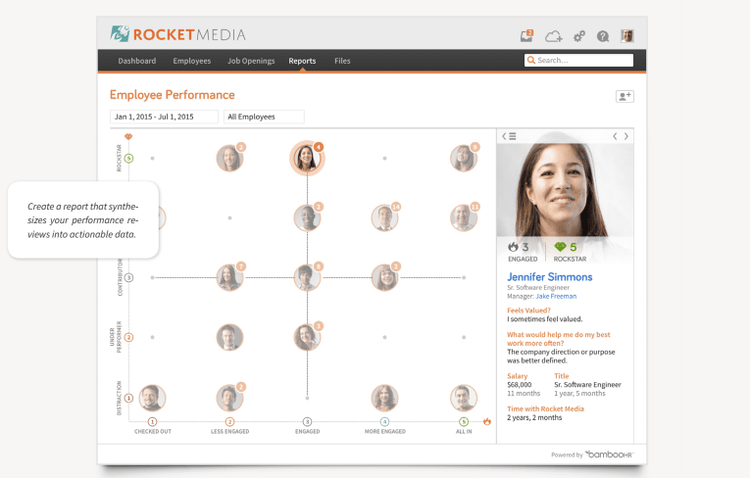Click the 3 Engaged axis marker
Screen dimensions: 750x478
[x=307, y=422]
